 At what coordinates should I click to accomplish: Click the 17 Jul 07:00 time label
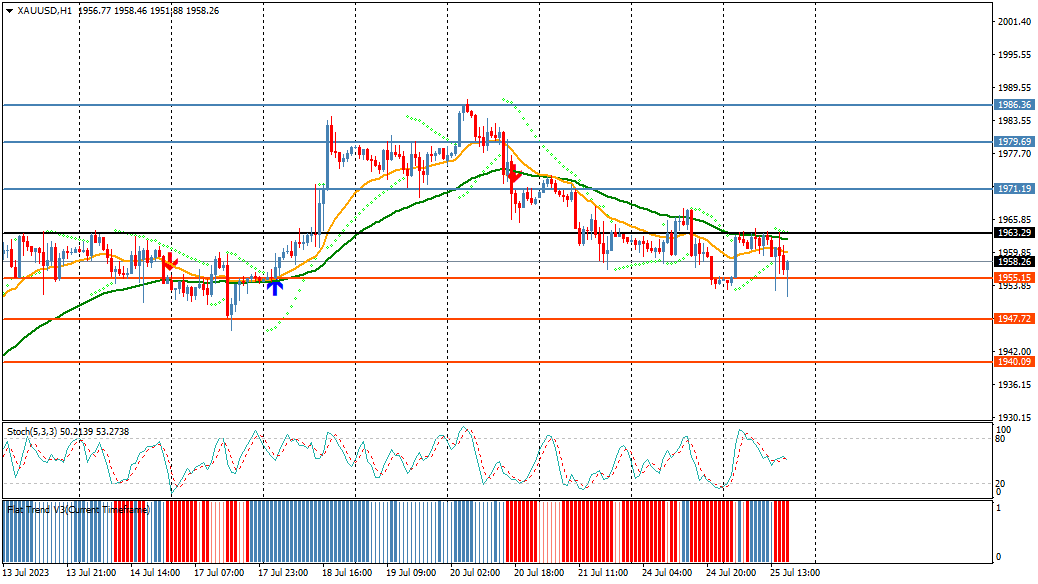(218, 573)
